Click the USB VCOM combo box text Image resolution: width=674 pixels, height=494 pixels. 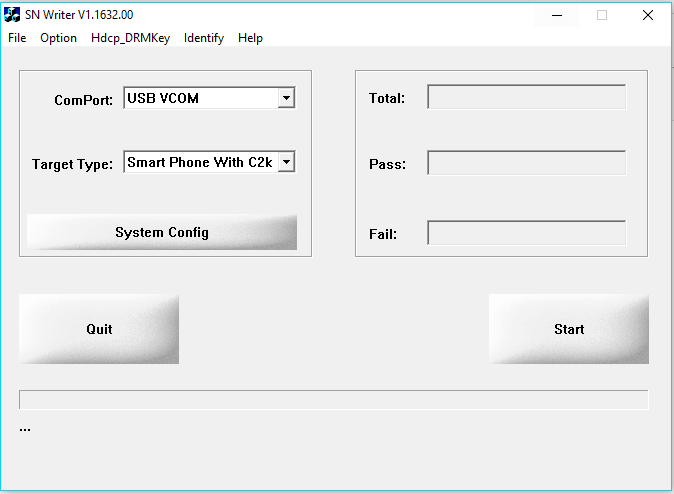[x=200, y=98]
